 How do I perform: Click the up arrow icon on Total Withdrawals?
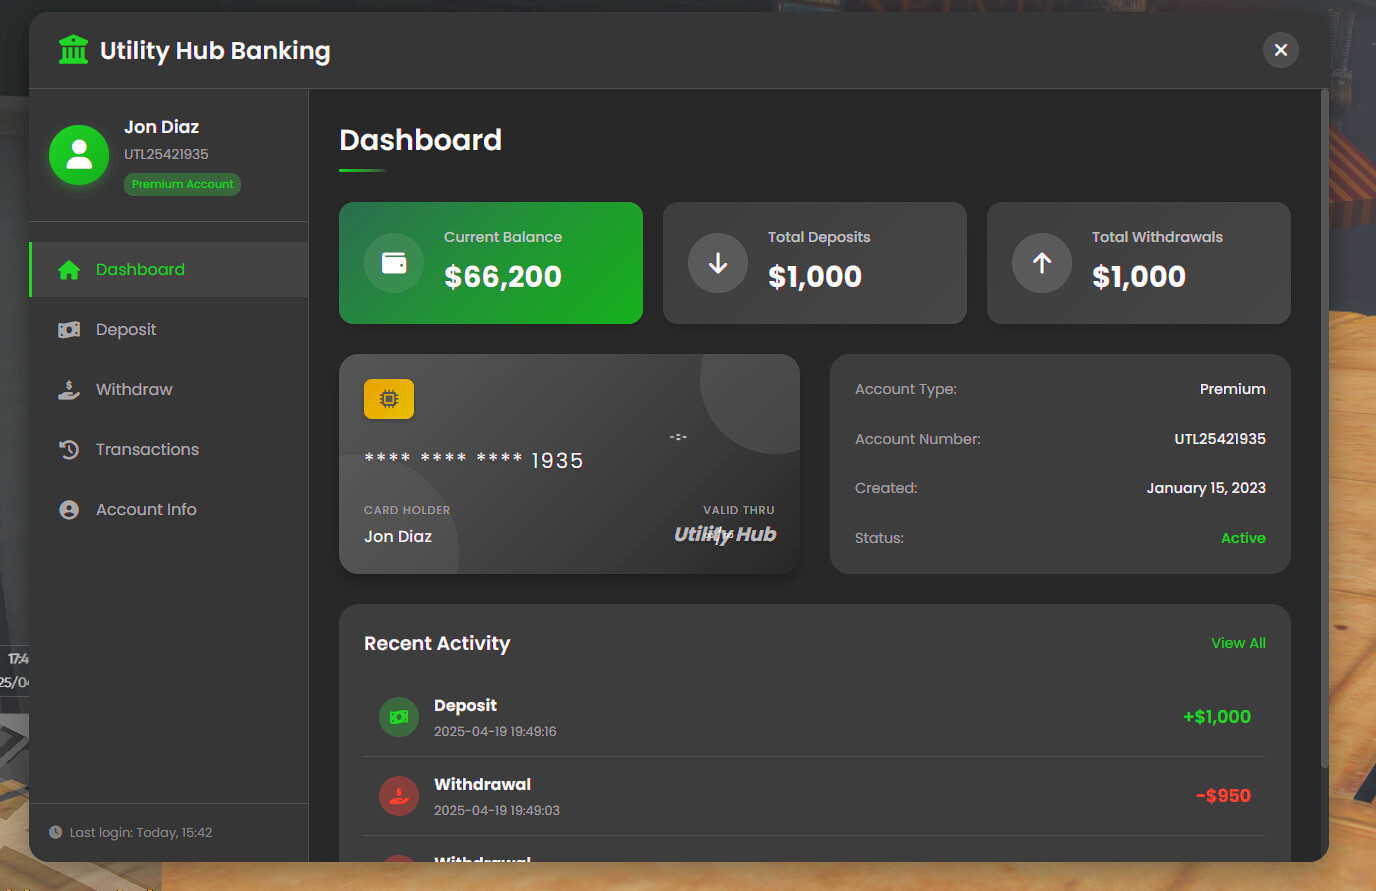pos(1042,263)
